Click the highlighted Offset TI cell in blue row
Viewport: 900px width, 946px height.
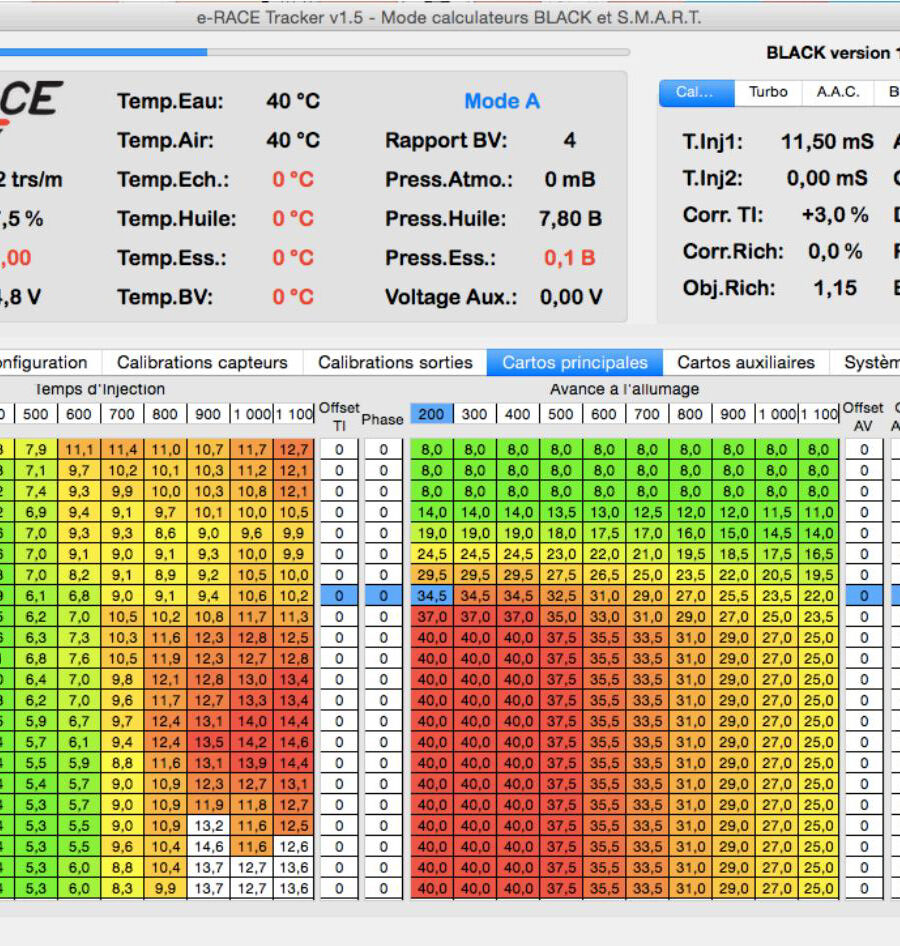point(339,596)
